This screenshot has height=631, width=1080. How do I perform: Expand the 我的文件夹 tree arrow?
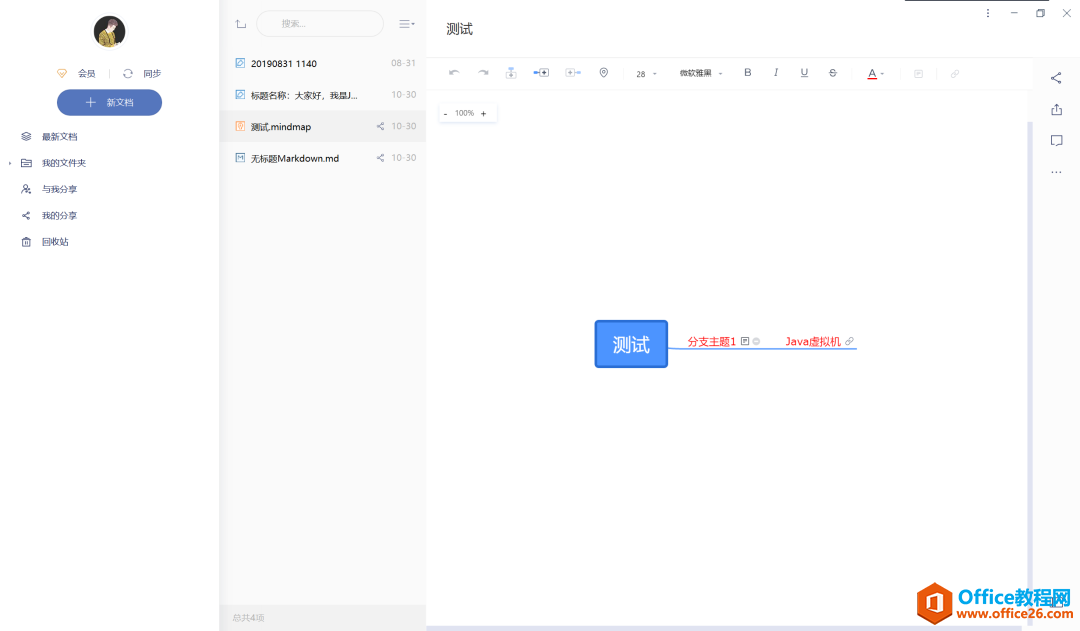(x=10, y=163)
